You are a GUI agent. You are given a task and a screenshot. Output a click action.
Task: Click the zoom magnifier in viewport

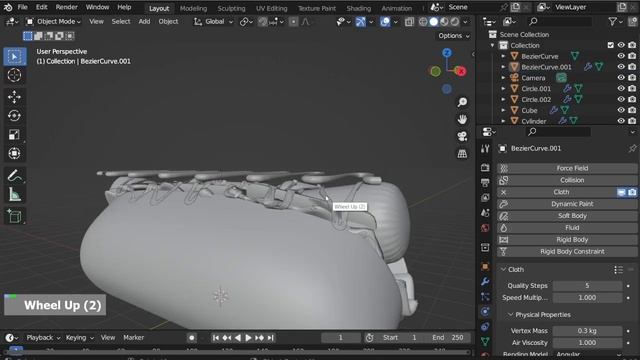click(462, 102)
